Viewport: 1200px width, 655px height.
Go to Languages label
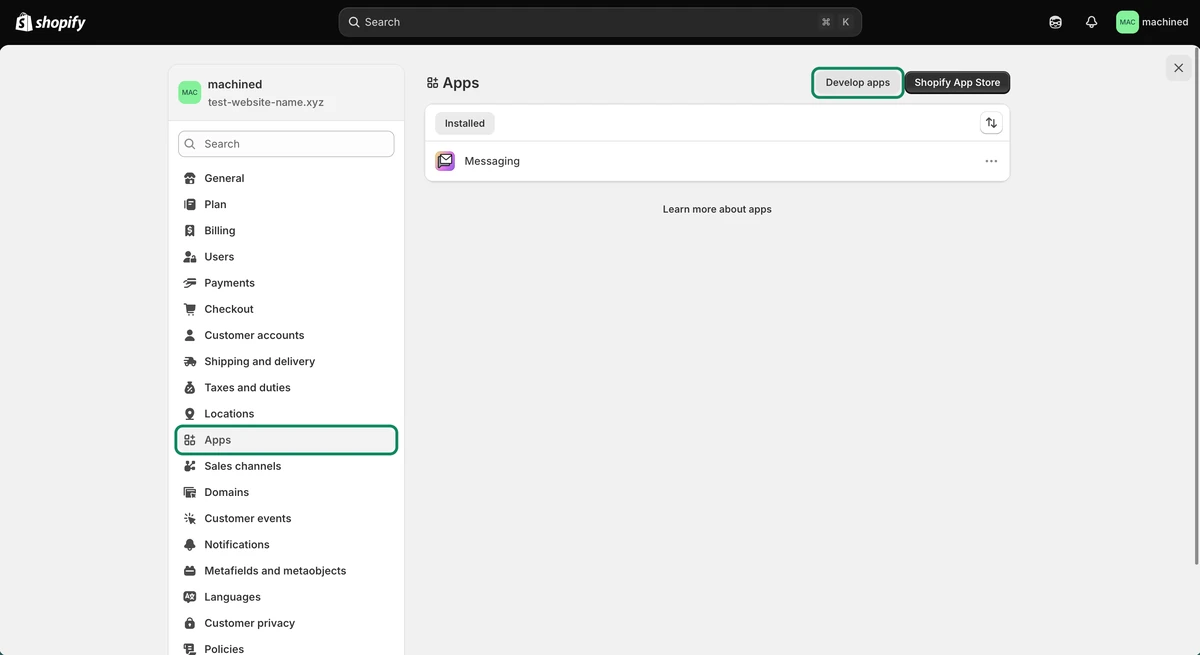coord(232,597)
